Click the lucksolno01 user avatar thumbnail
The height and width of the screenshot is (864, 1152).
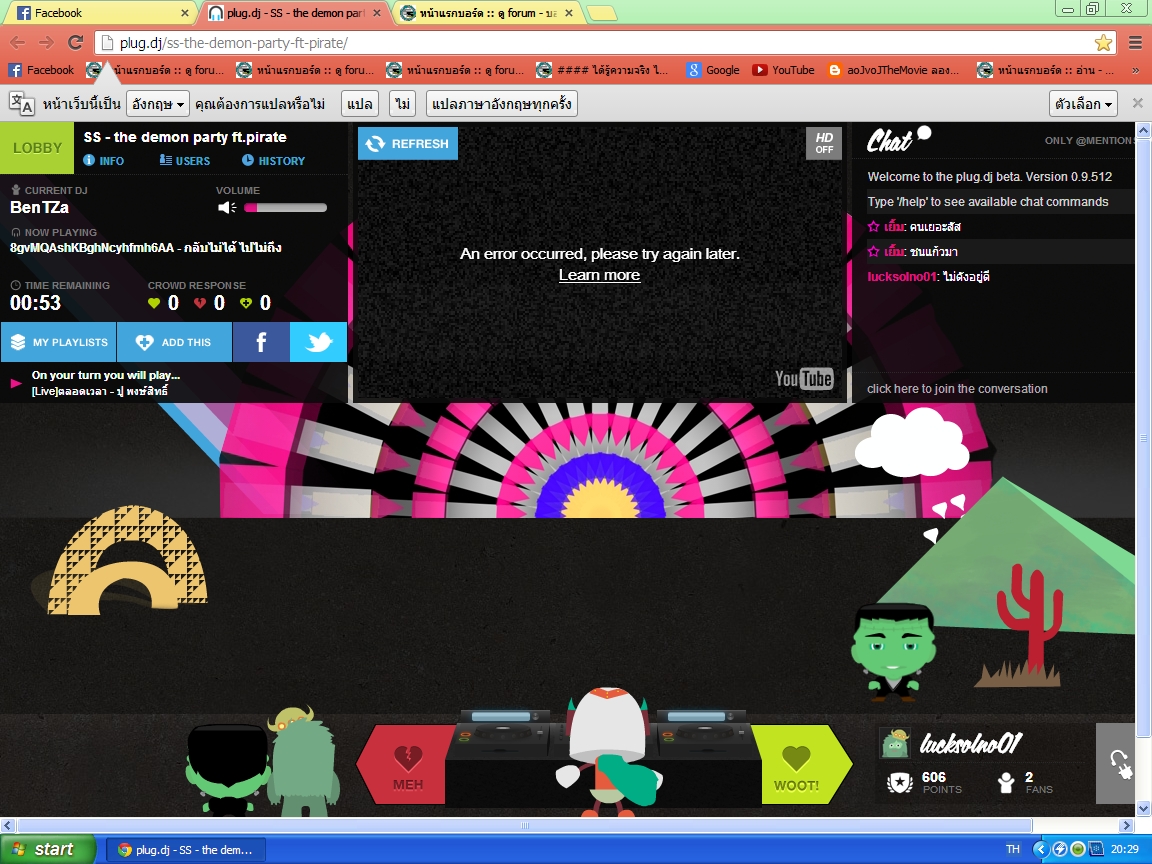pyautogui.click(x=896, y=744)
